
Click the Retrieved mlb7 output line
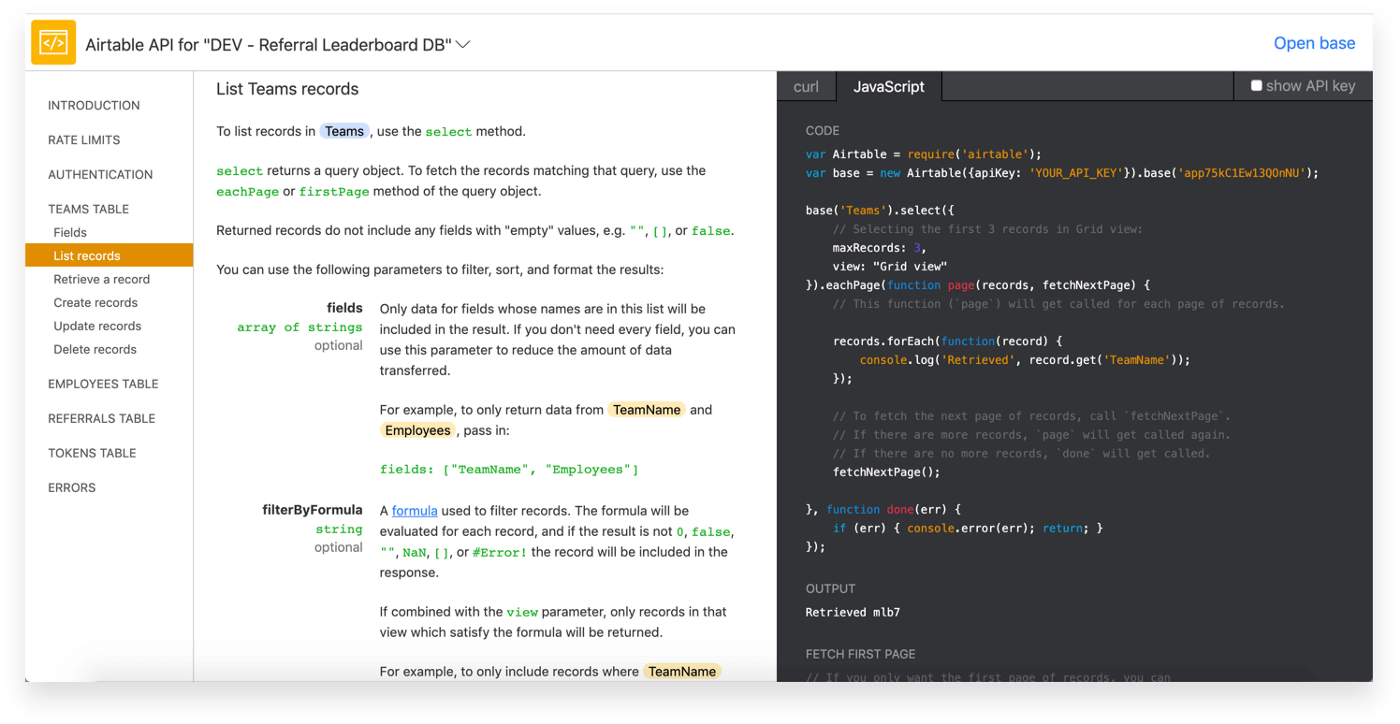click(853, 612)
